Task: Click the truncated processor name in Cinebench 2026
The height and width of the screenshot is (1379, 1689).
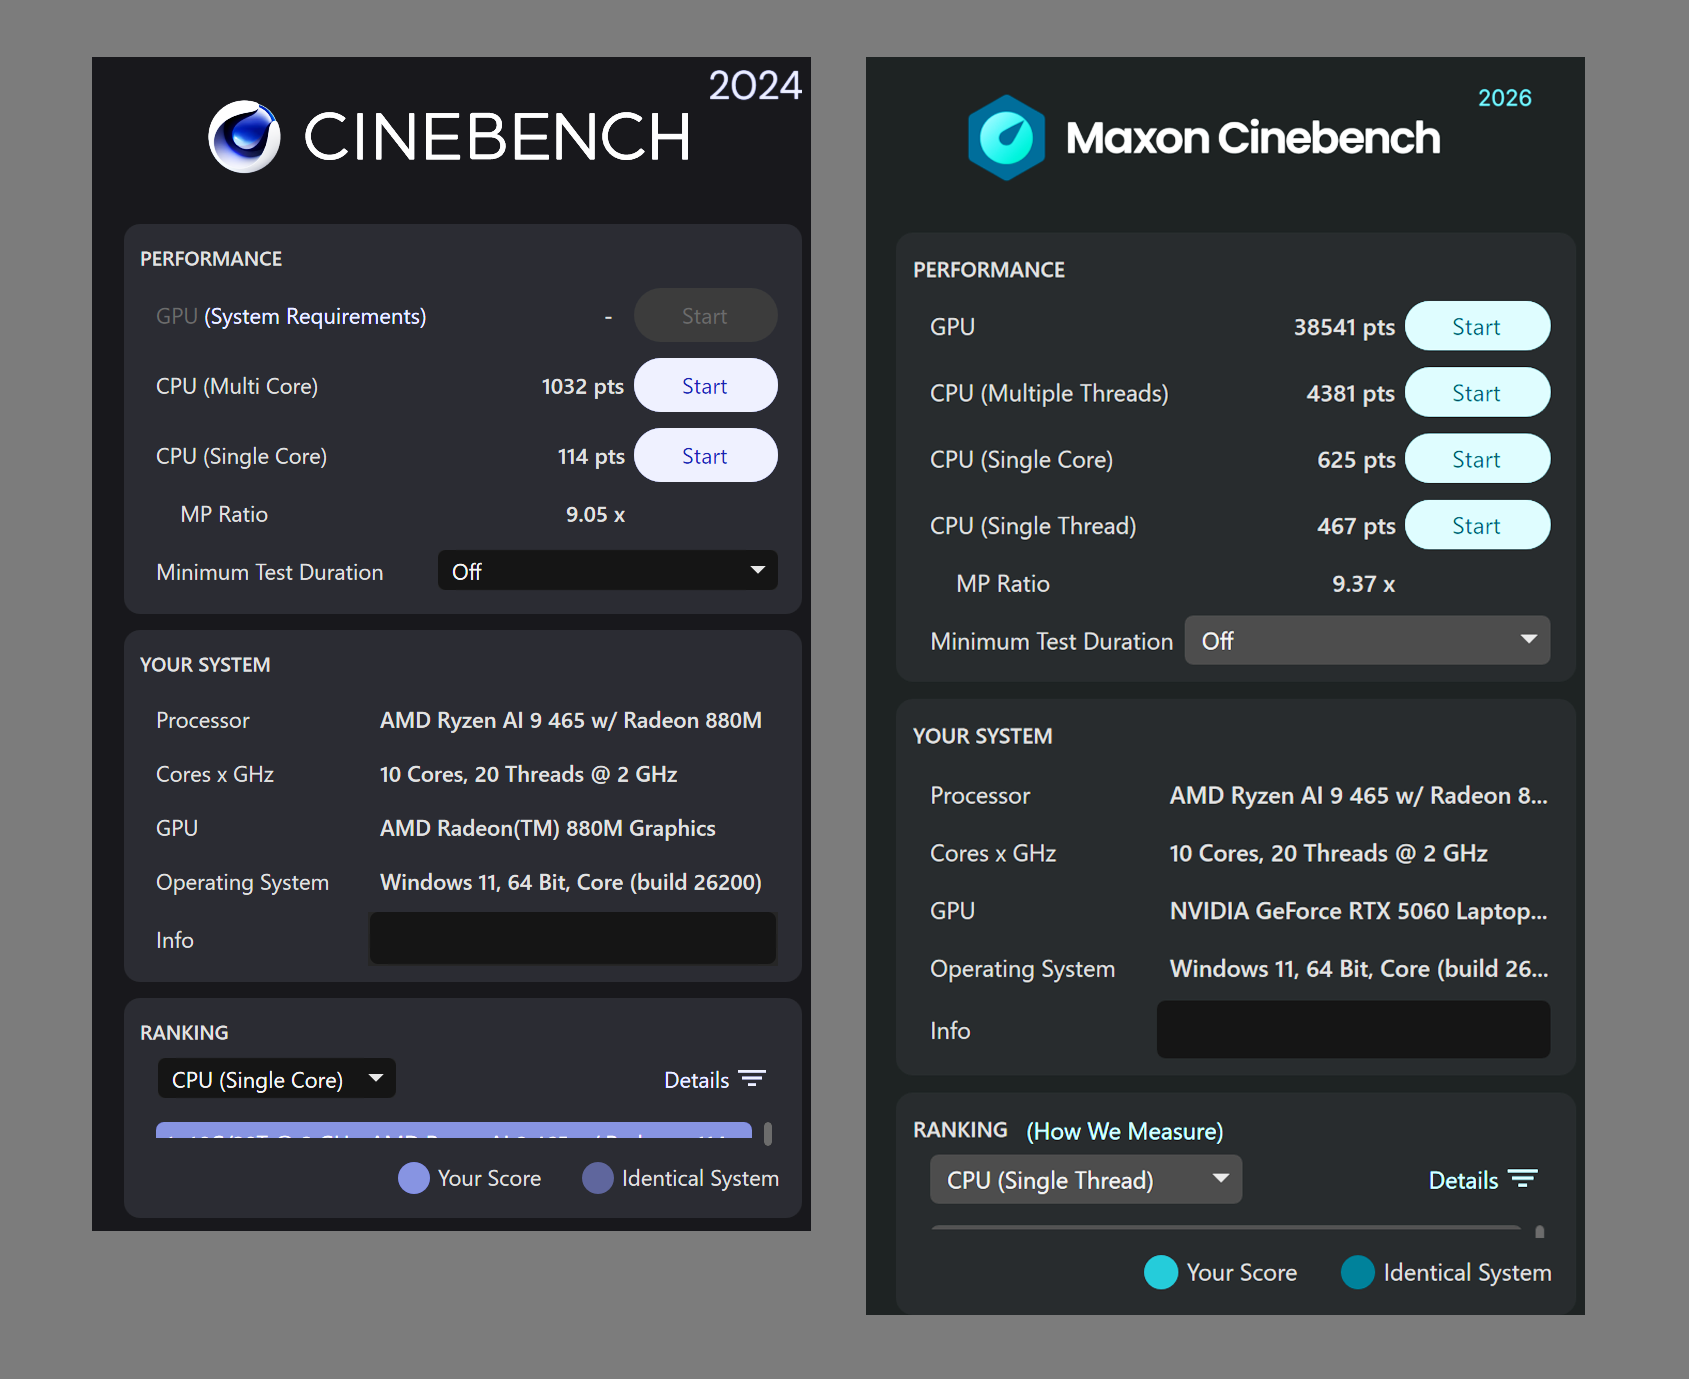Action: point(1358,795)
